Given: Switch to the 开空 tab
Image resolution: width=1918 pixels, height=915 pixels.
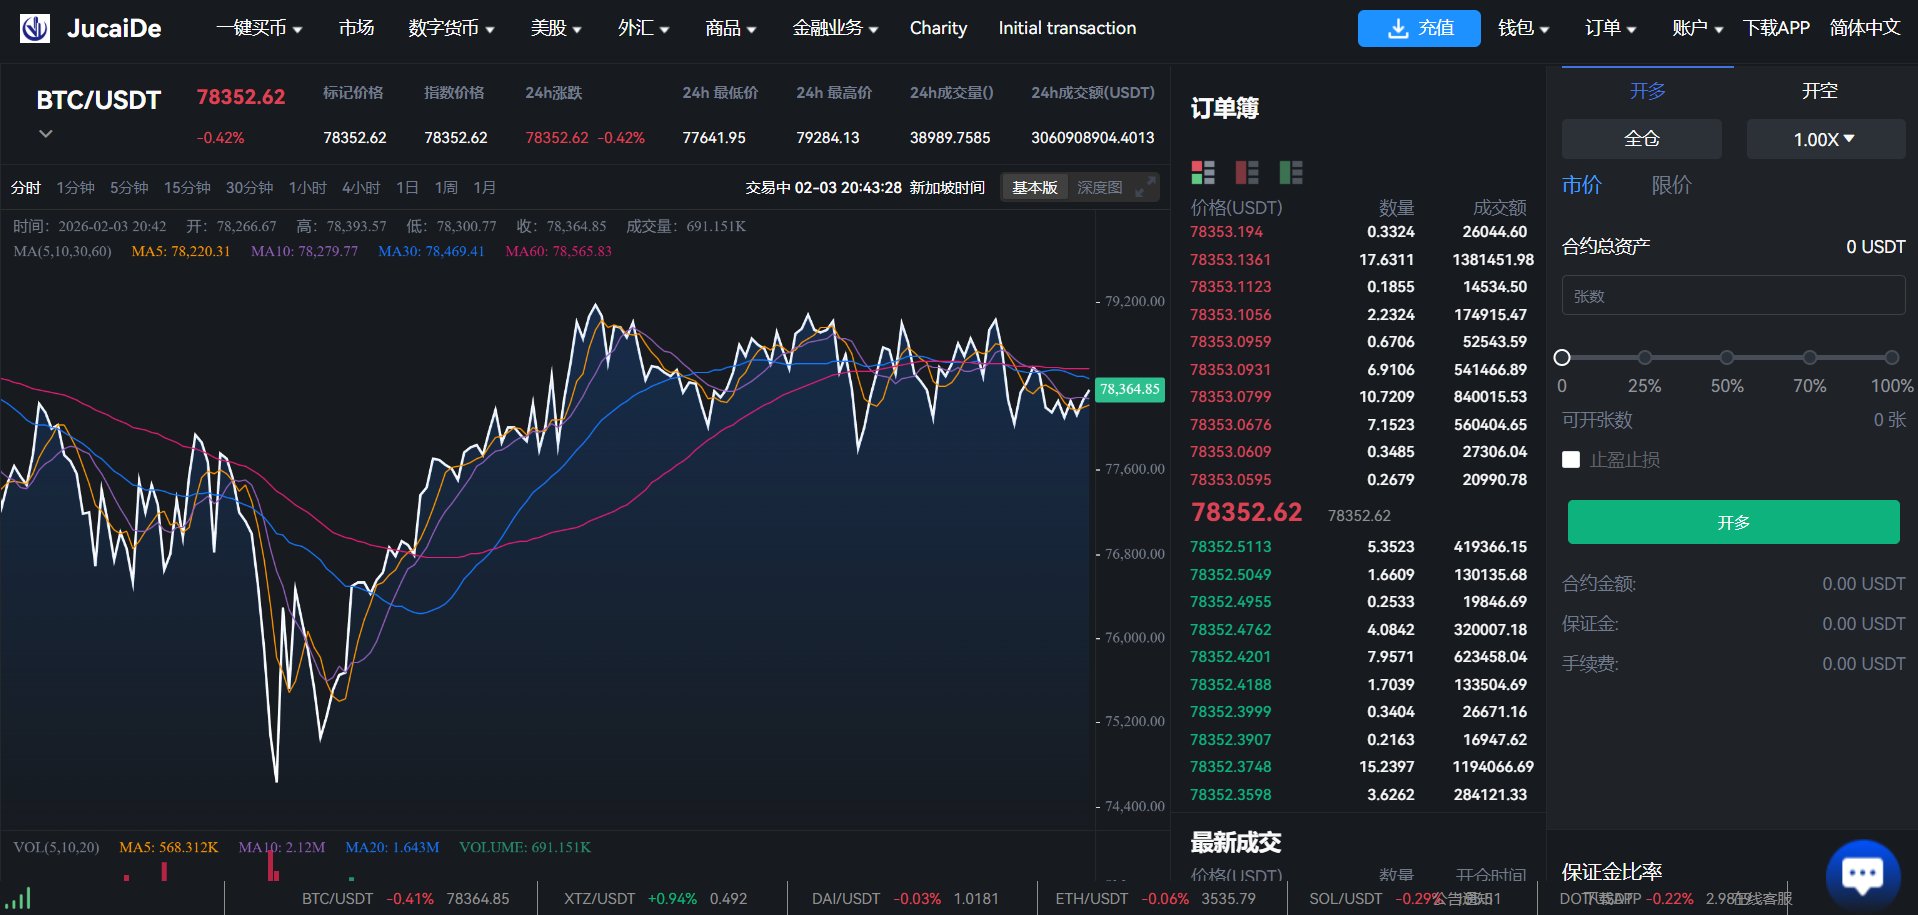Looking at the screenshot, I should [1819, 91].
